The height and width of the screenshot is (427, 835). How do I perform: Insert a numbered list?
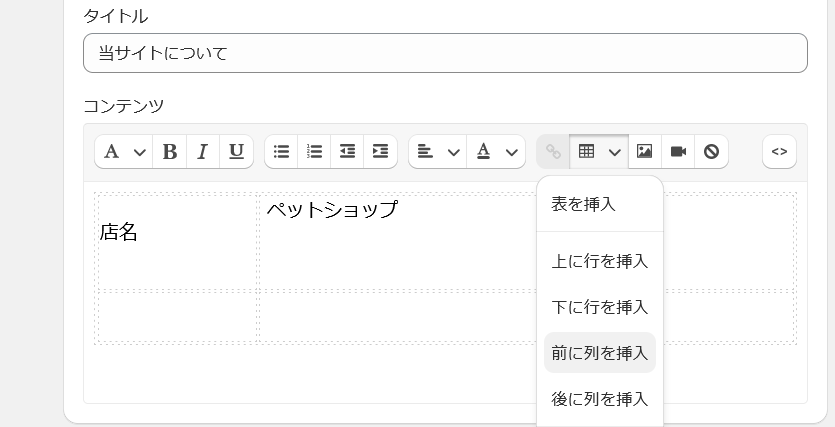(x=314, y=152)
